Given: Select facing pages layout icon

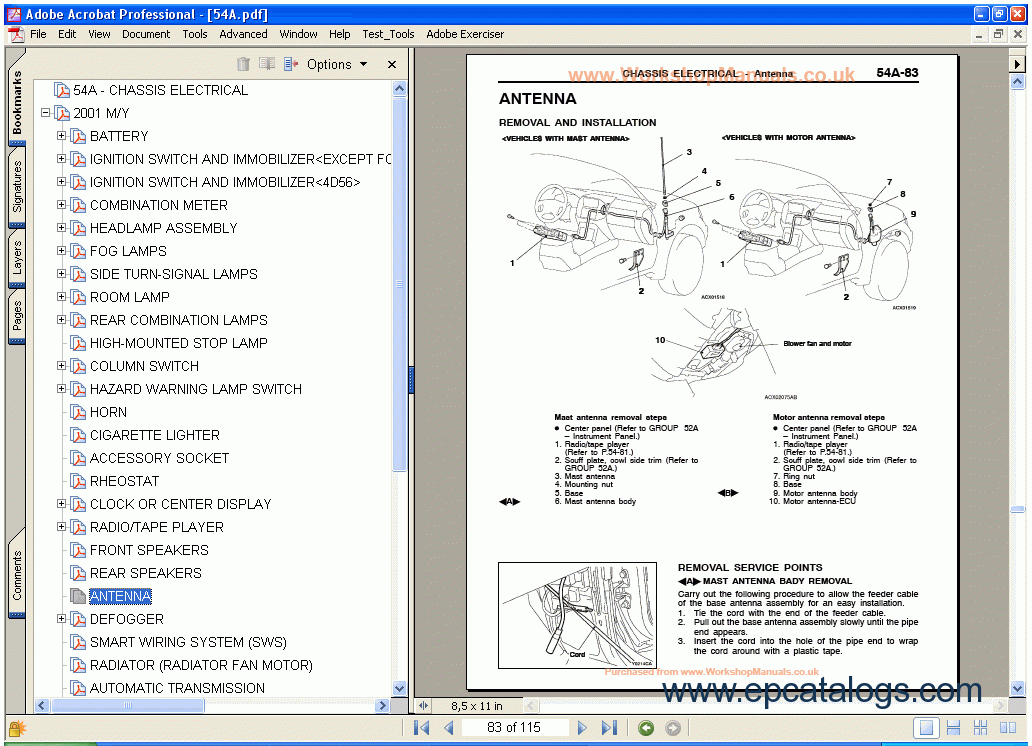Looking at the screenshot, I should [x=1008, y=728].
